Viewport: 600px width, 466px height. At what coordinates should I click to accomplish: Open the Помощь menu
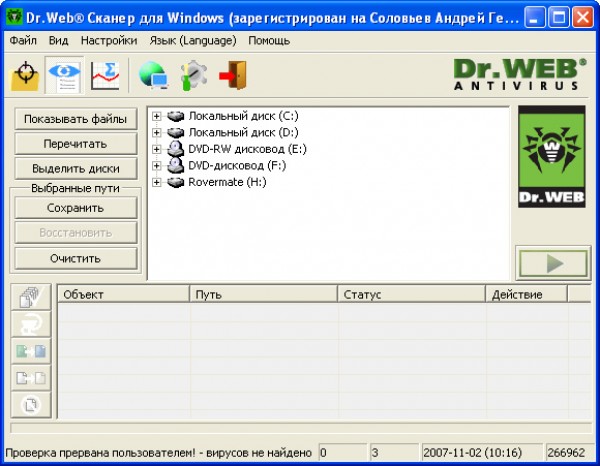point(269,41)
